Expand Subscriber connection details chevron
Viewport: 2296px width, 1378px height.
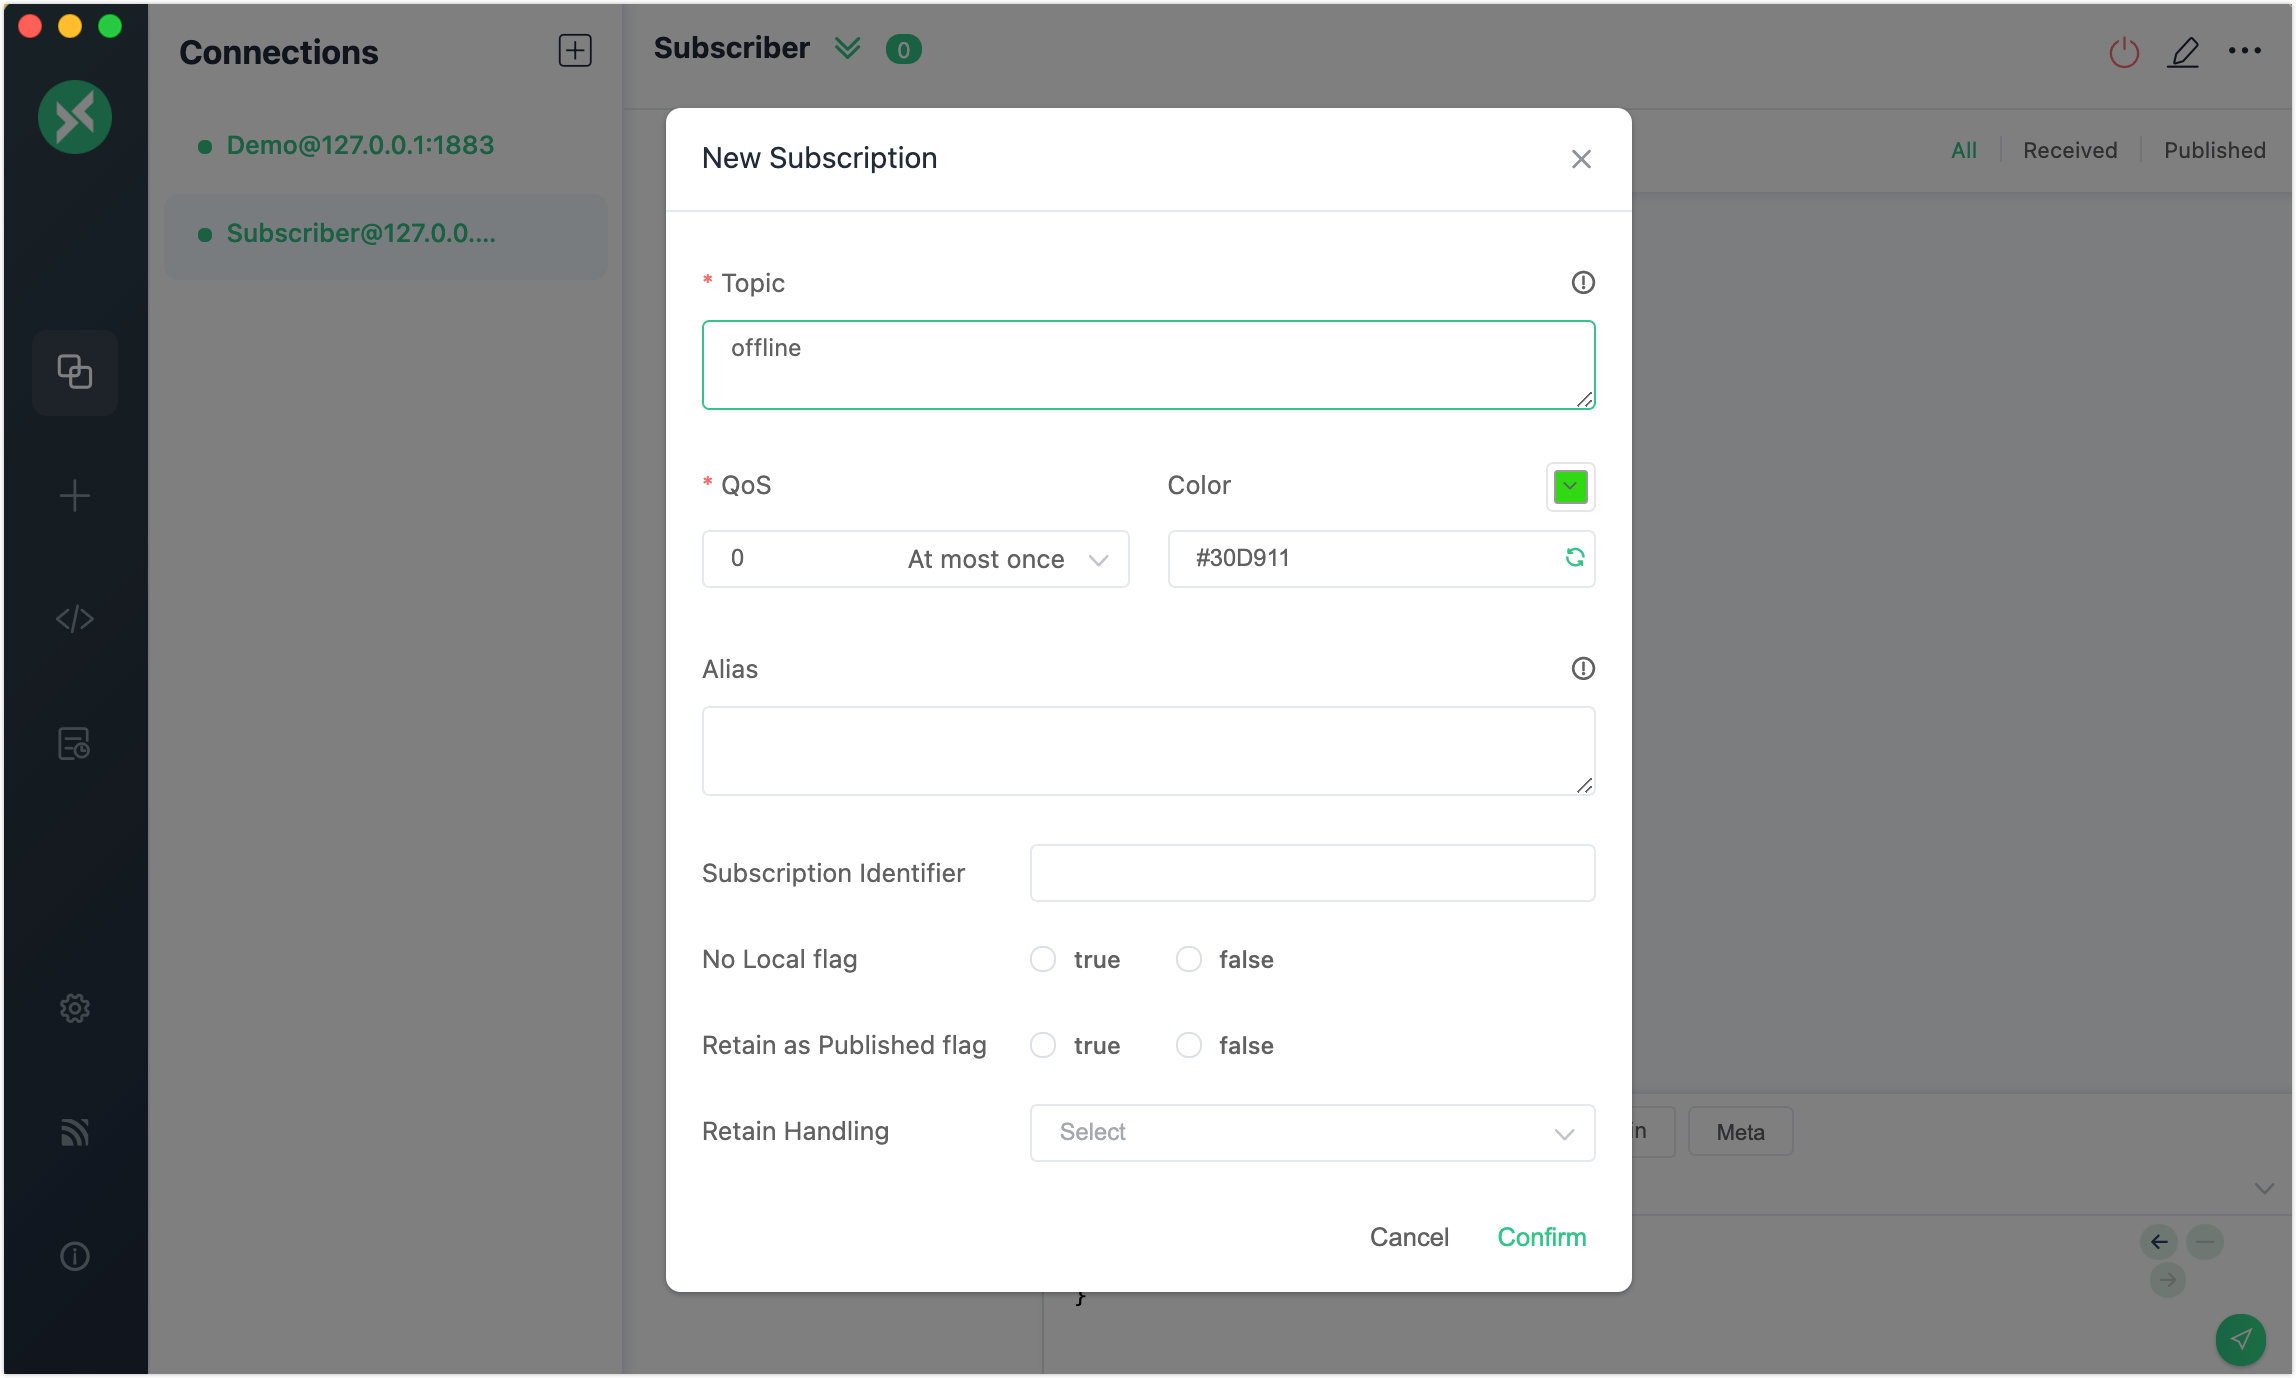coord(847,49)
